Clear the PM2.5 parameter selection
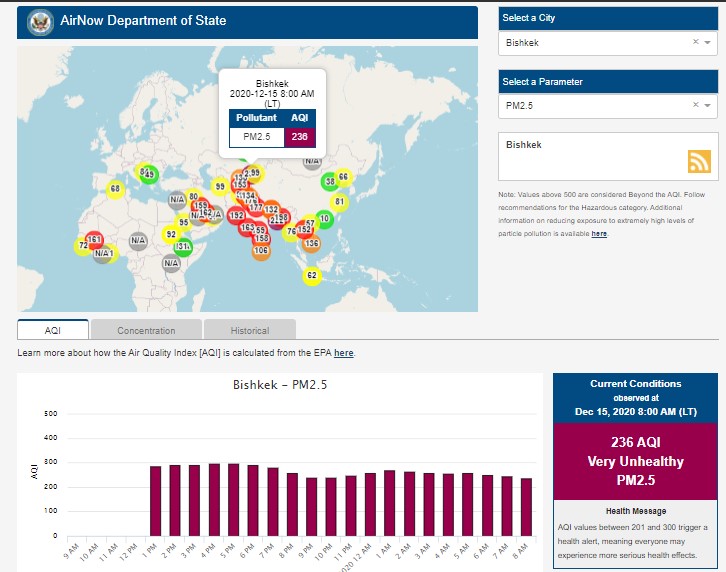Image resolution: width=726 pixels, height=572 pixels. click(x=695, y=105)
